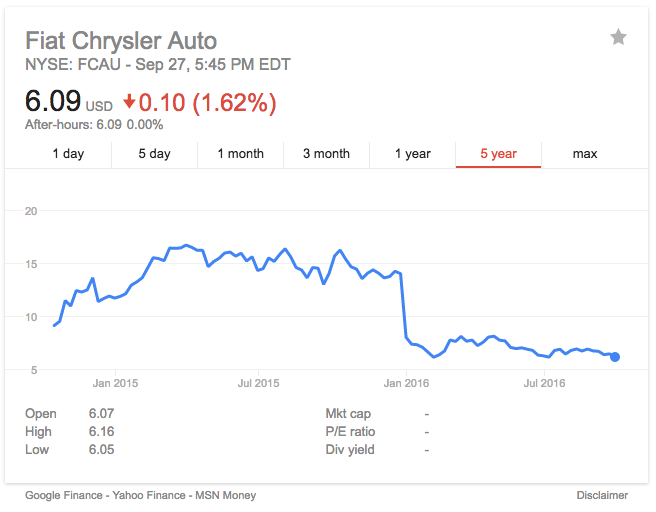Open the Disclaimer link

(x=602, y=495)
